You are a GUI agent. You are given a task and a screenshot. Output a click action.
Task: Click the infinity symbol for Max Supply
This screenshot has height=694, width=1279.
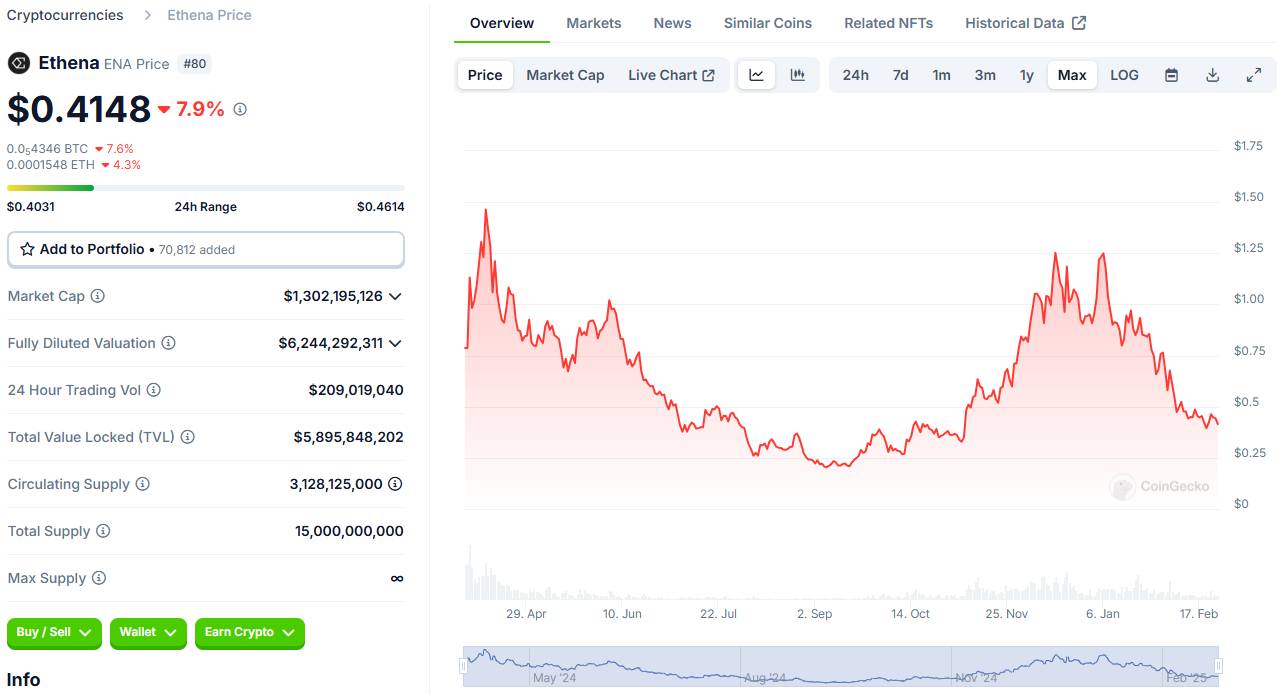pyautogui.click(x=397, y=578)
